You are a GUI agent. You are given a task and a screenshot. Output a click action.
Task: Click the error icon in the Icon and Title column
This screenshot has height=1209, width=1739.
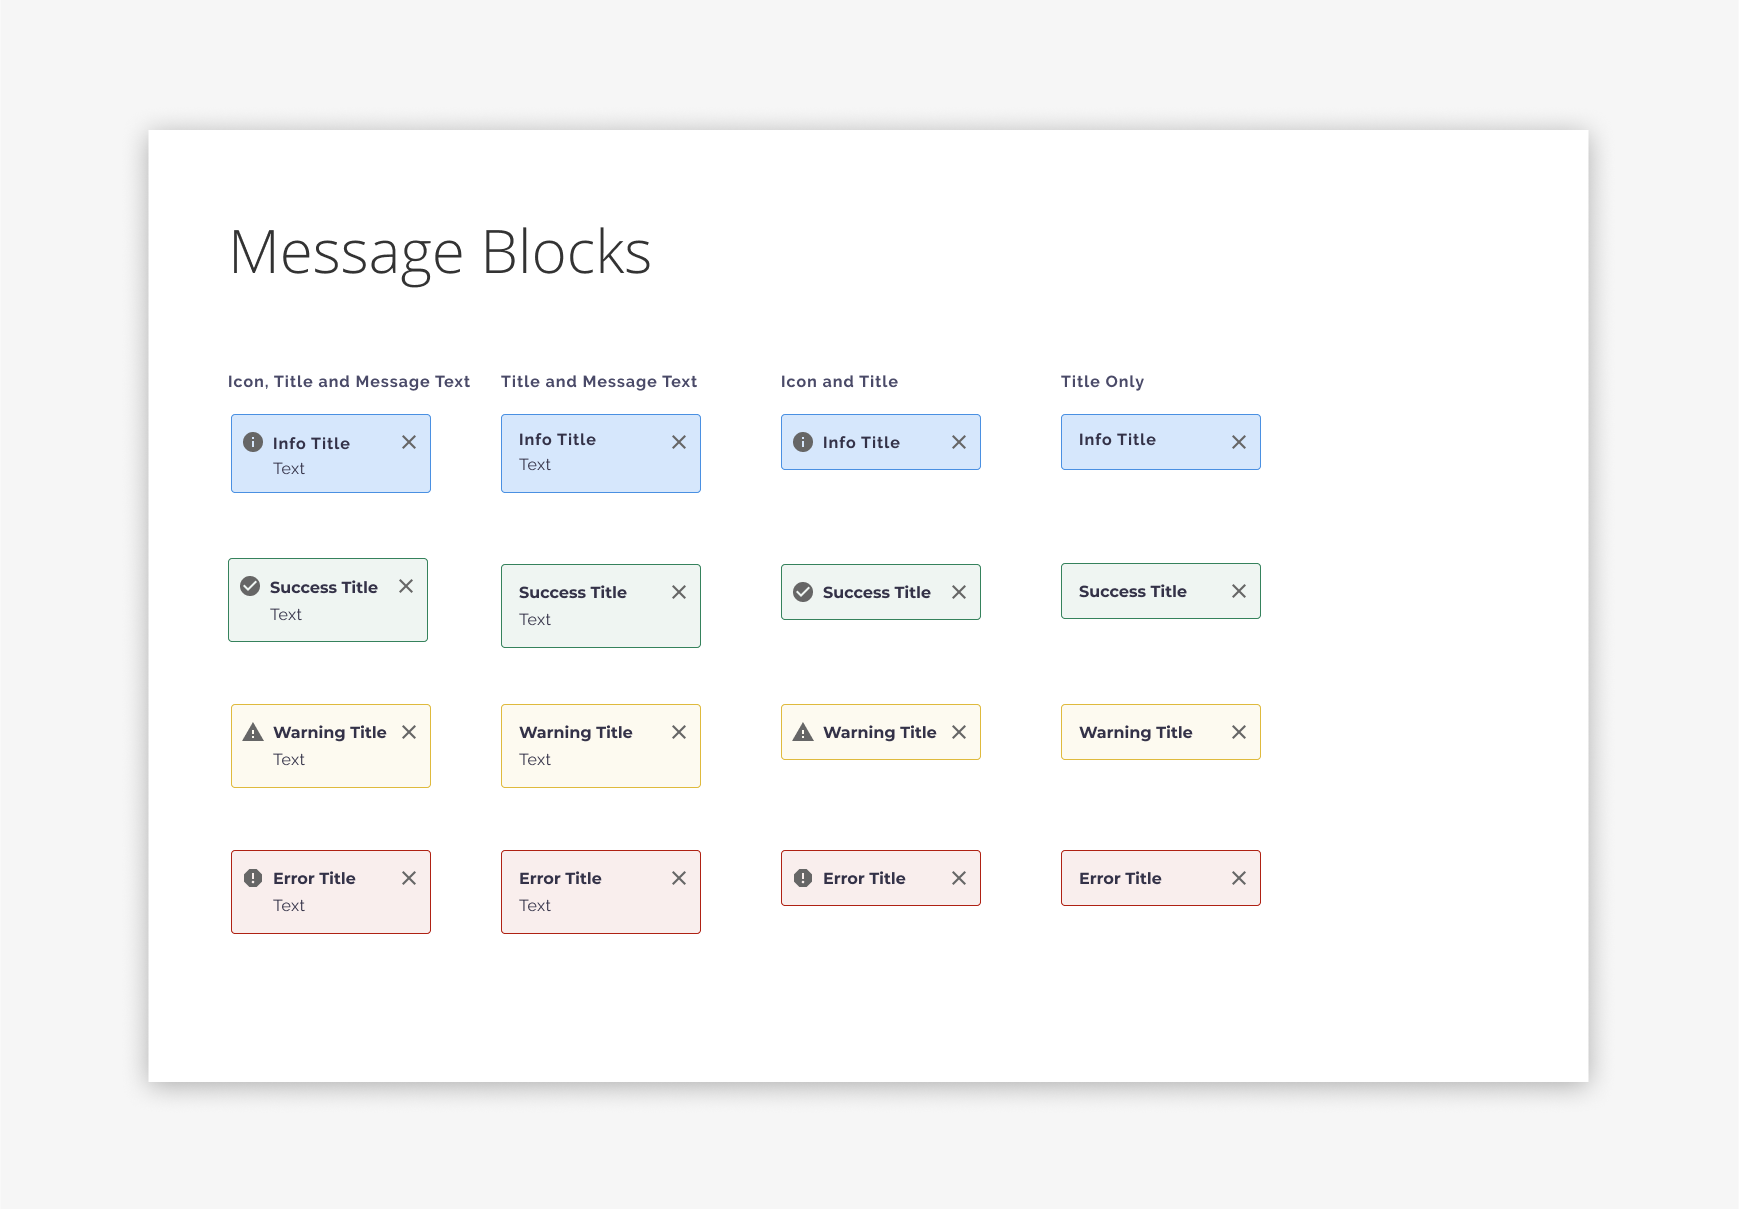(803, 878)
